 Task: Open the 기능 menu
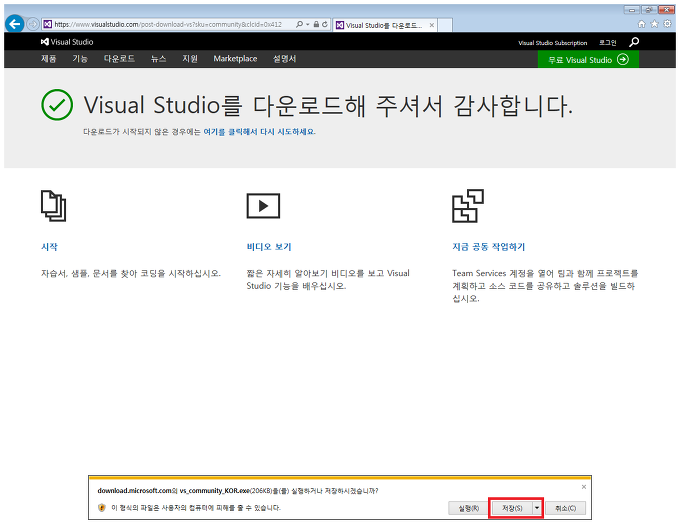[x=80, y=59]
